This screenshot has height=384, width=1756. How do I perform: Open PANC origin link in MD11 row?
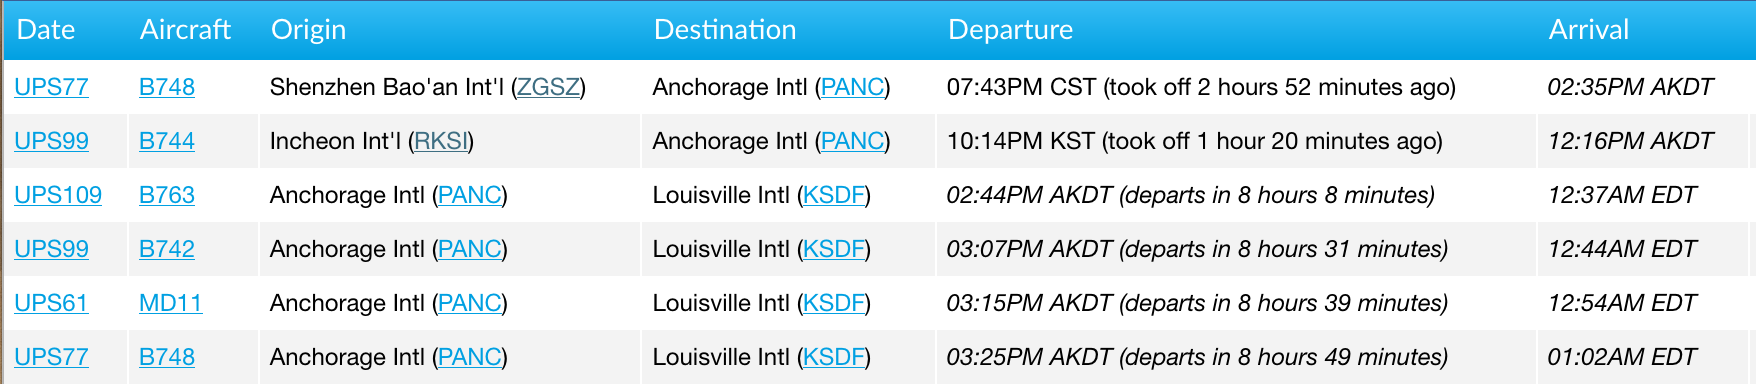coord(470,303)
